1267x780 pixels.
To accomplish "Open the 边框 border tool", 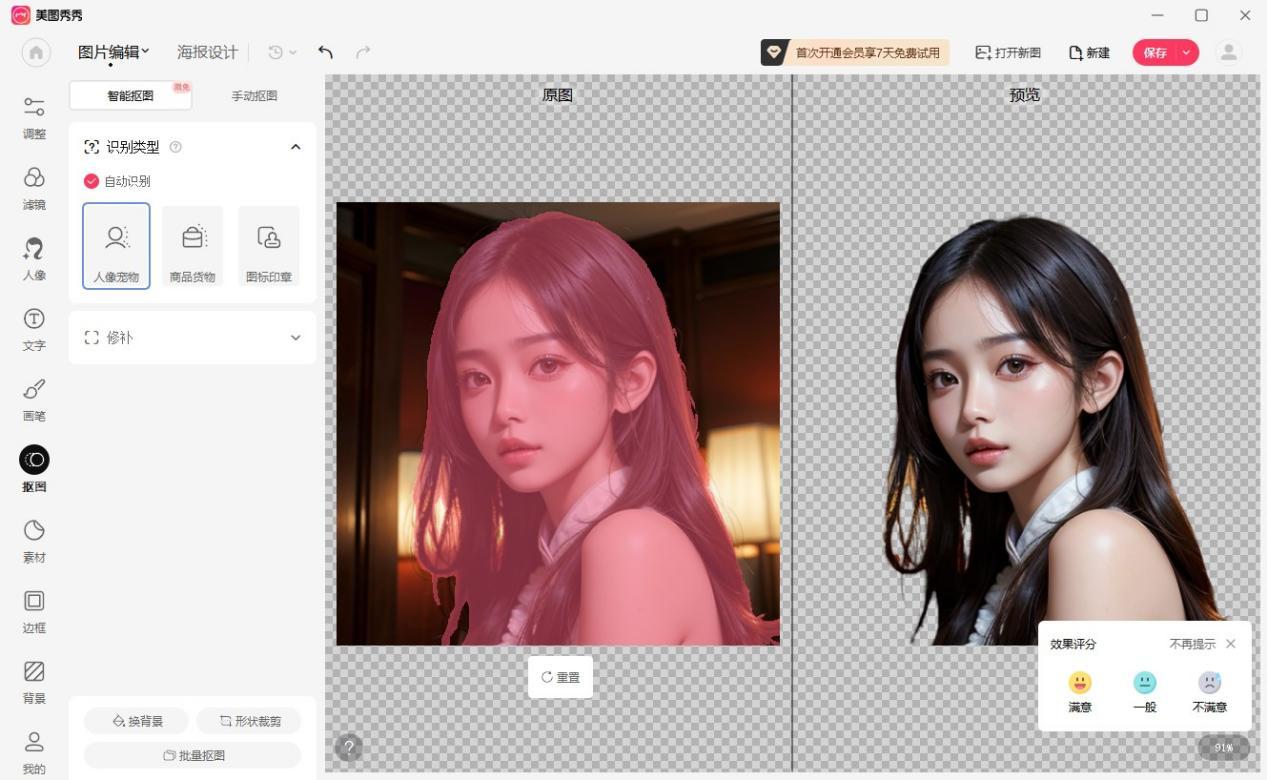I will pos(34,611).
